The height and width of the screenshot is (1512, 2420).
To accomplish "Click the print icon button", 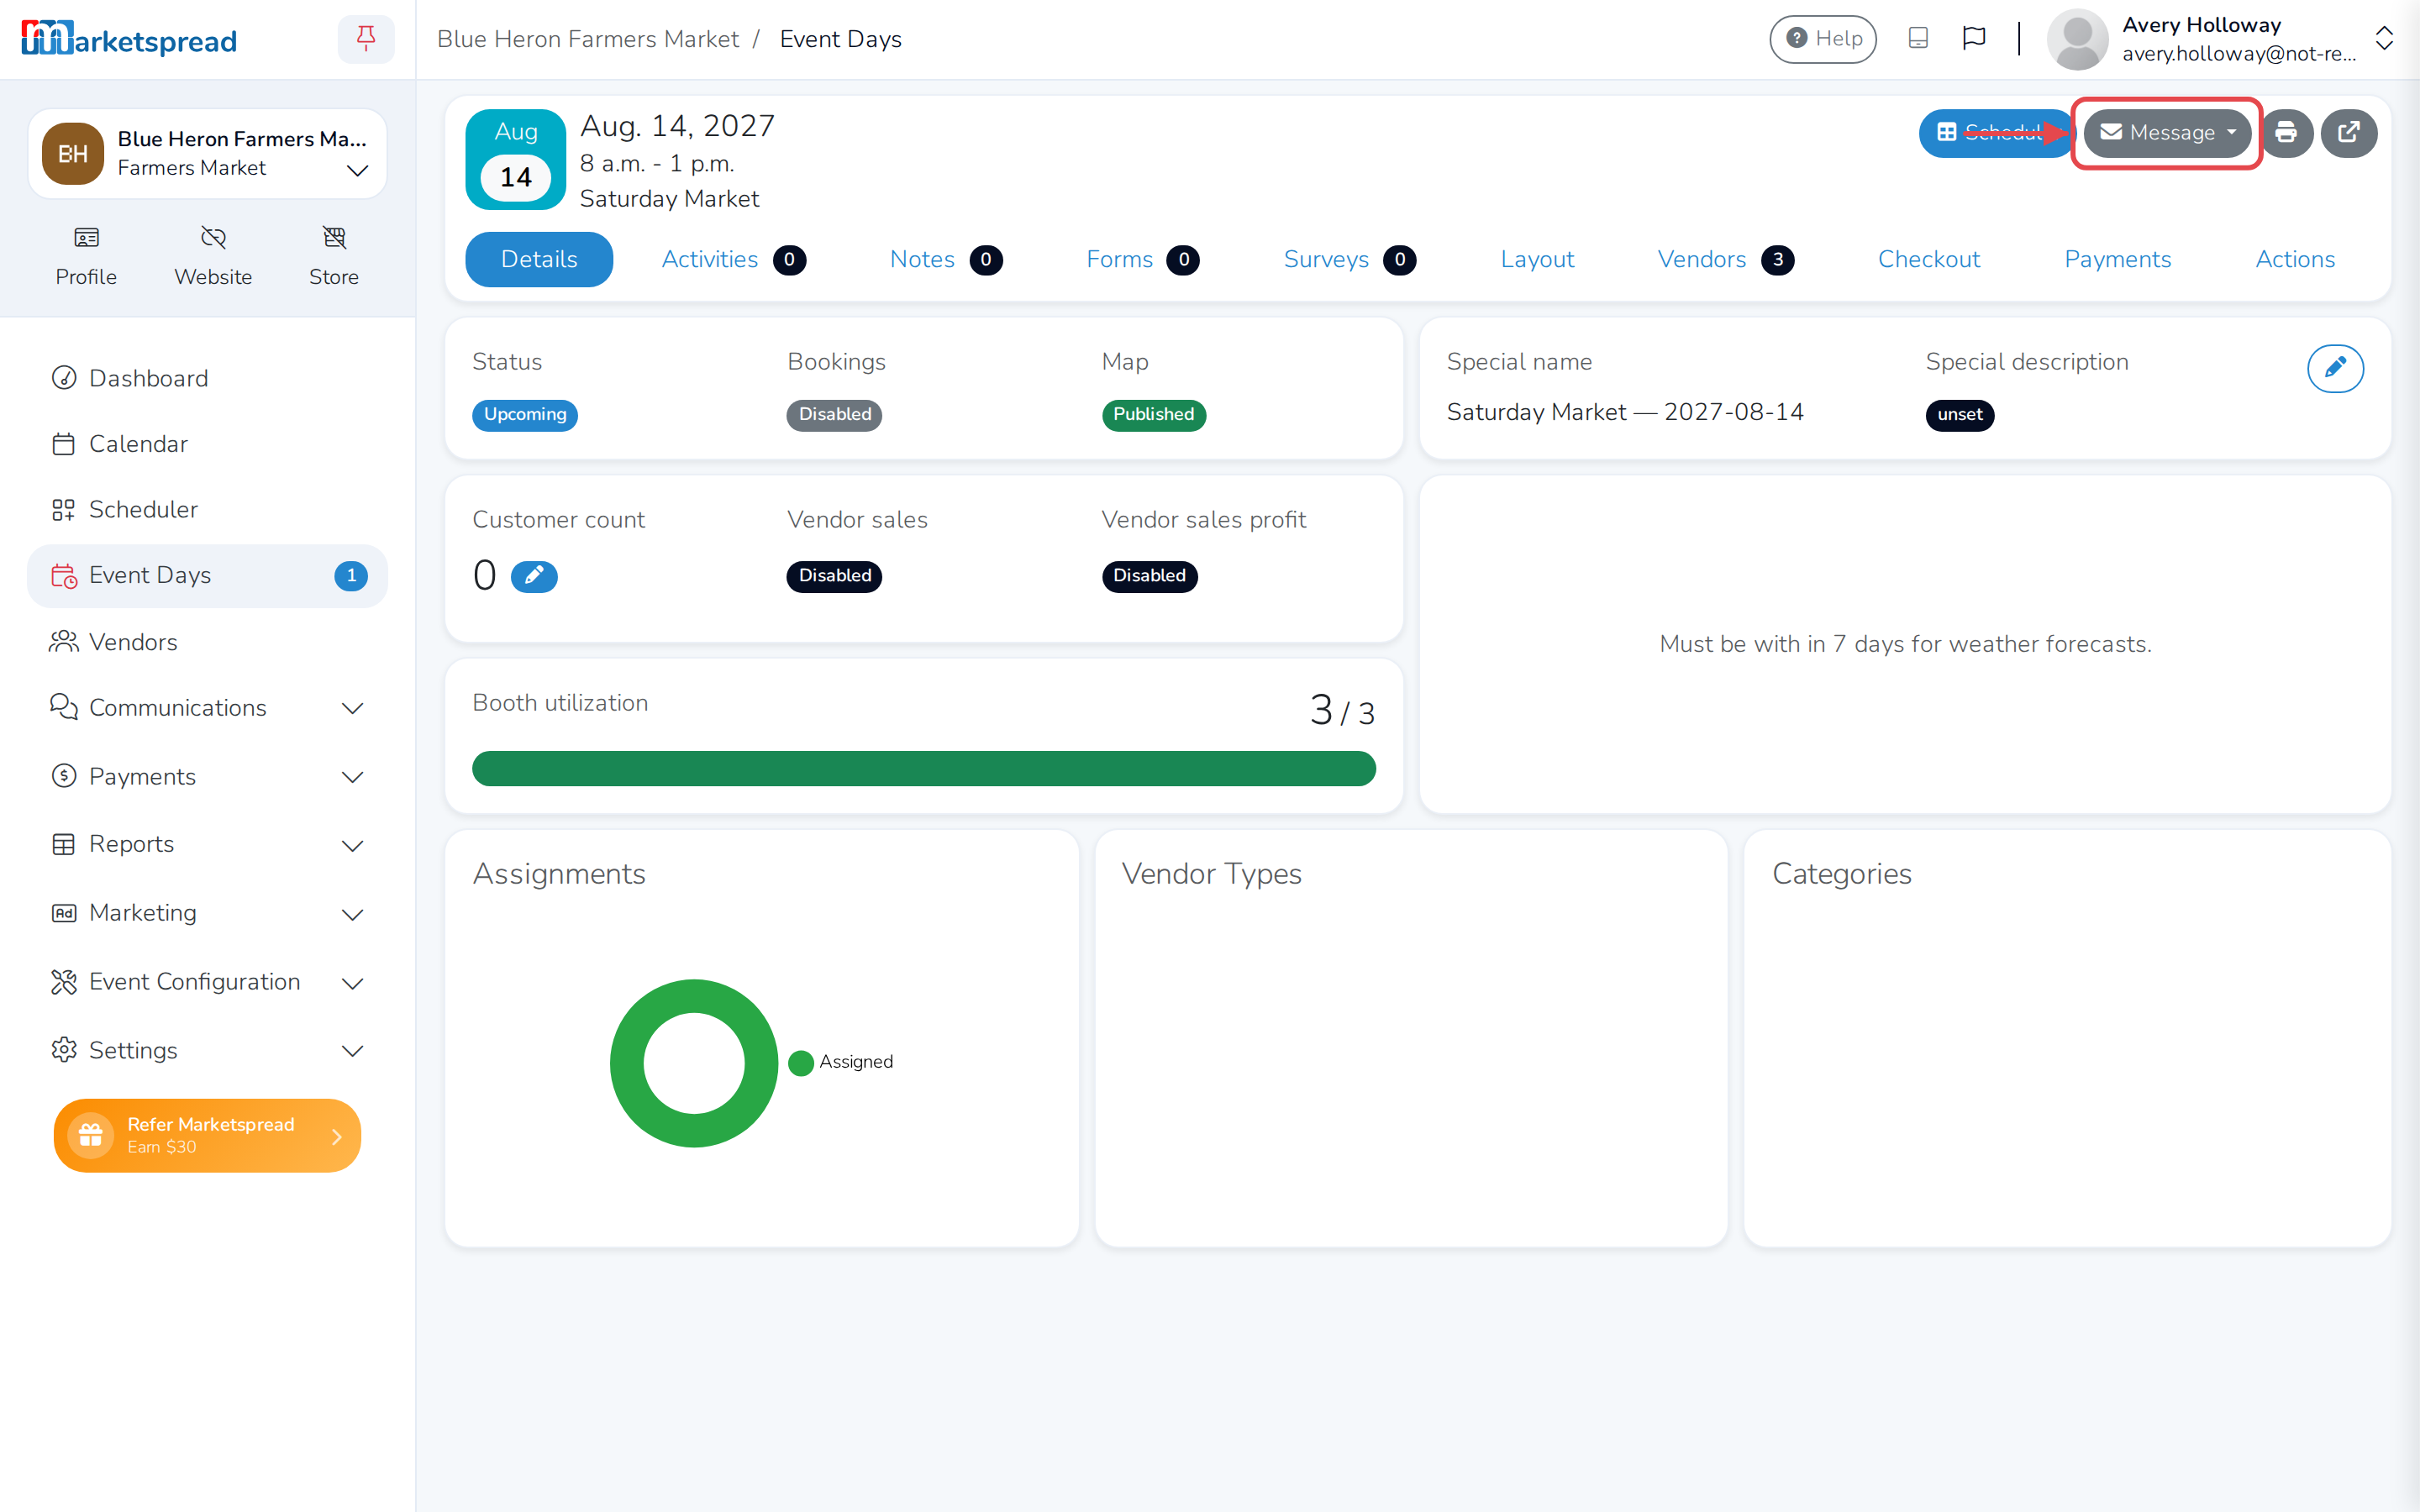I will coord(2286,133).
